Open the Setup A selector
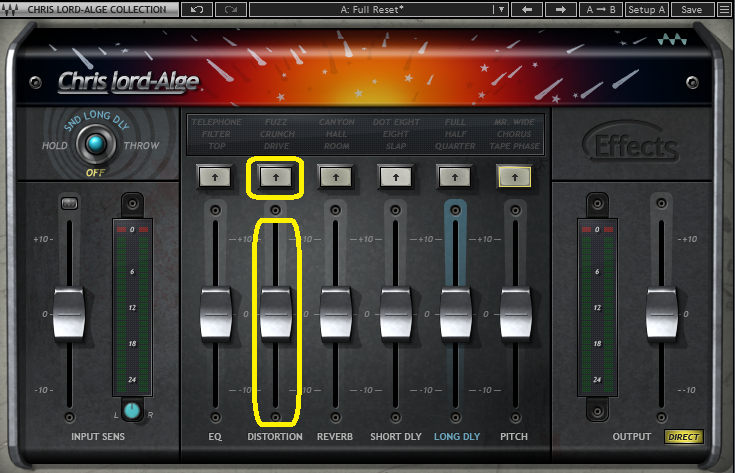 pyautogui.click(x=647, y=9)
